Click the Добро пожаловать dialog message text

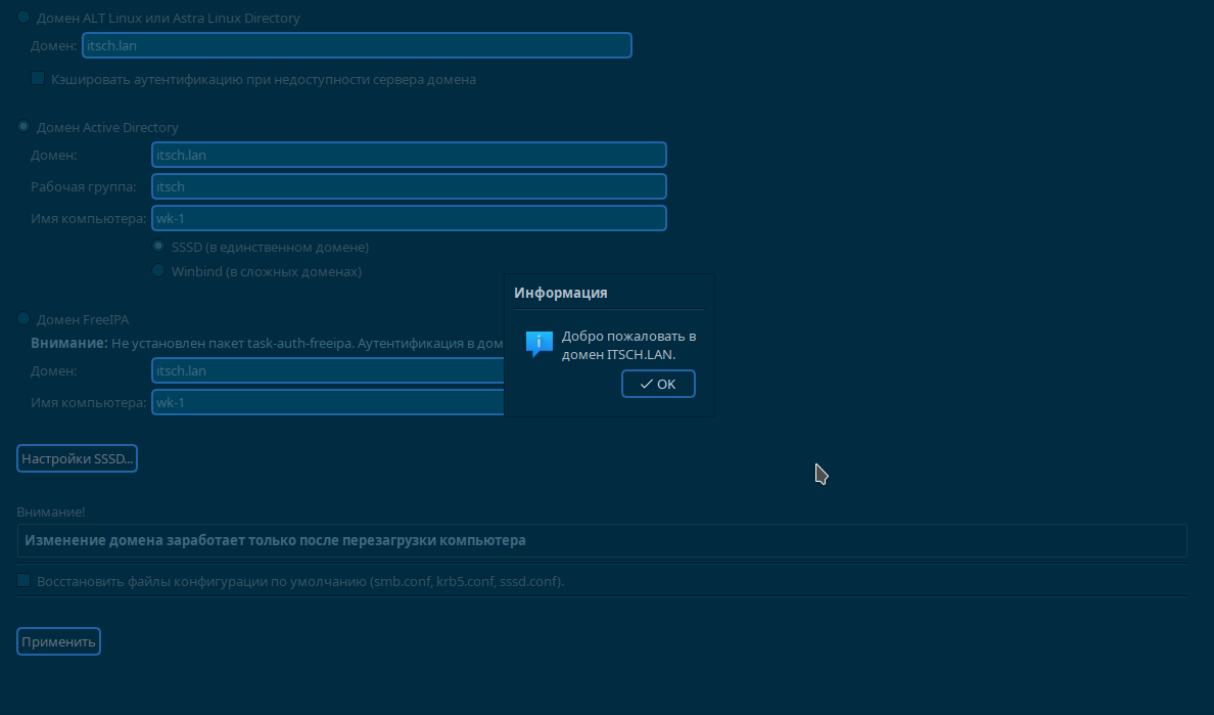click(628, 345)
